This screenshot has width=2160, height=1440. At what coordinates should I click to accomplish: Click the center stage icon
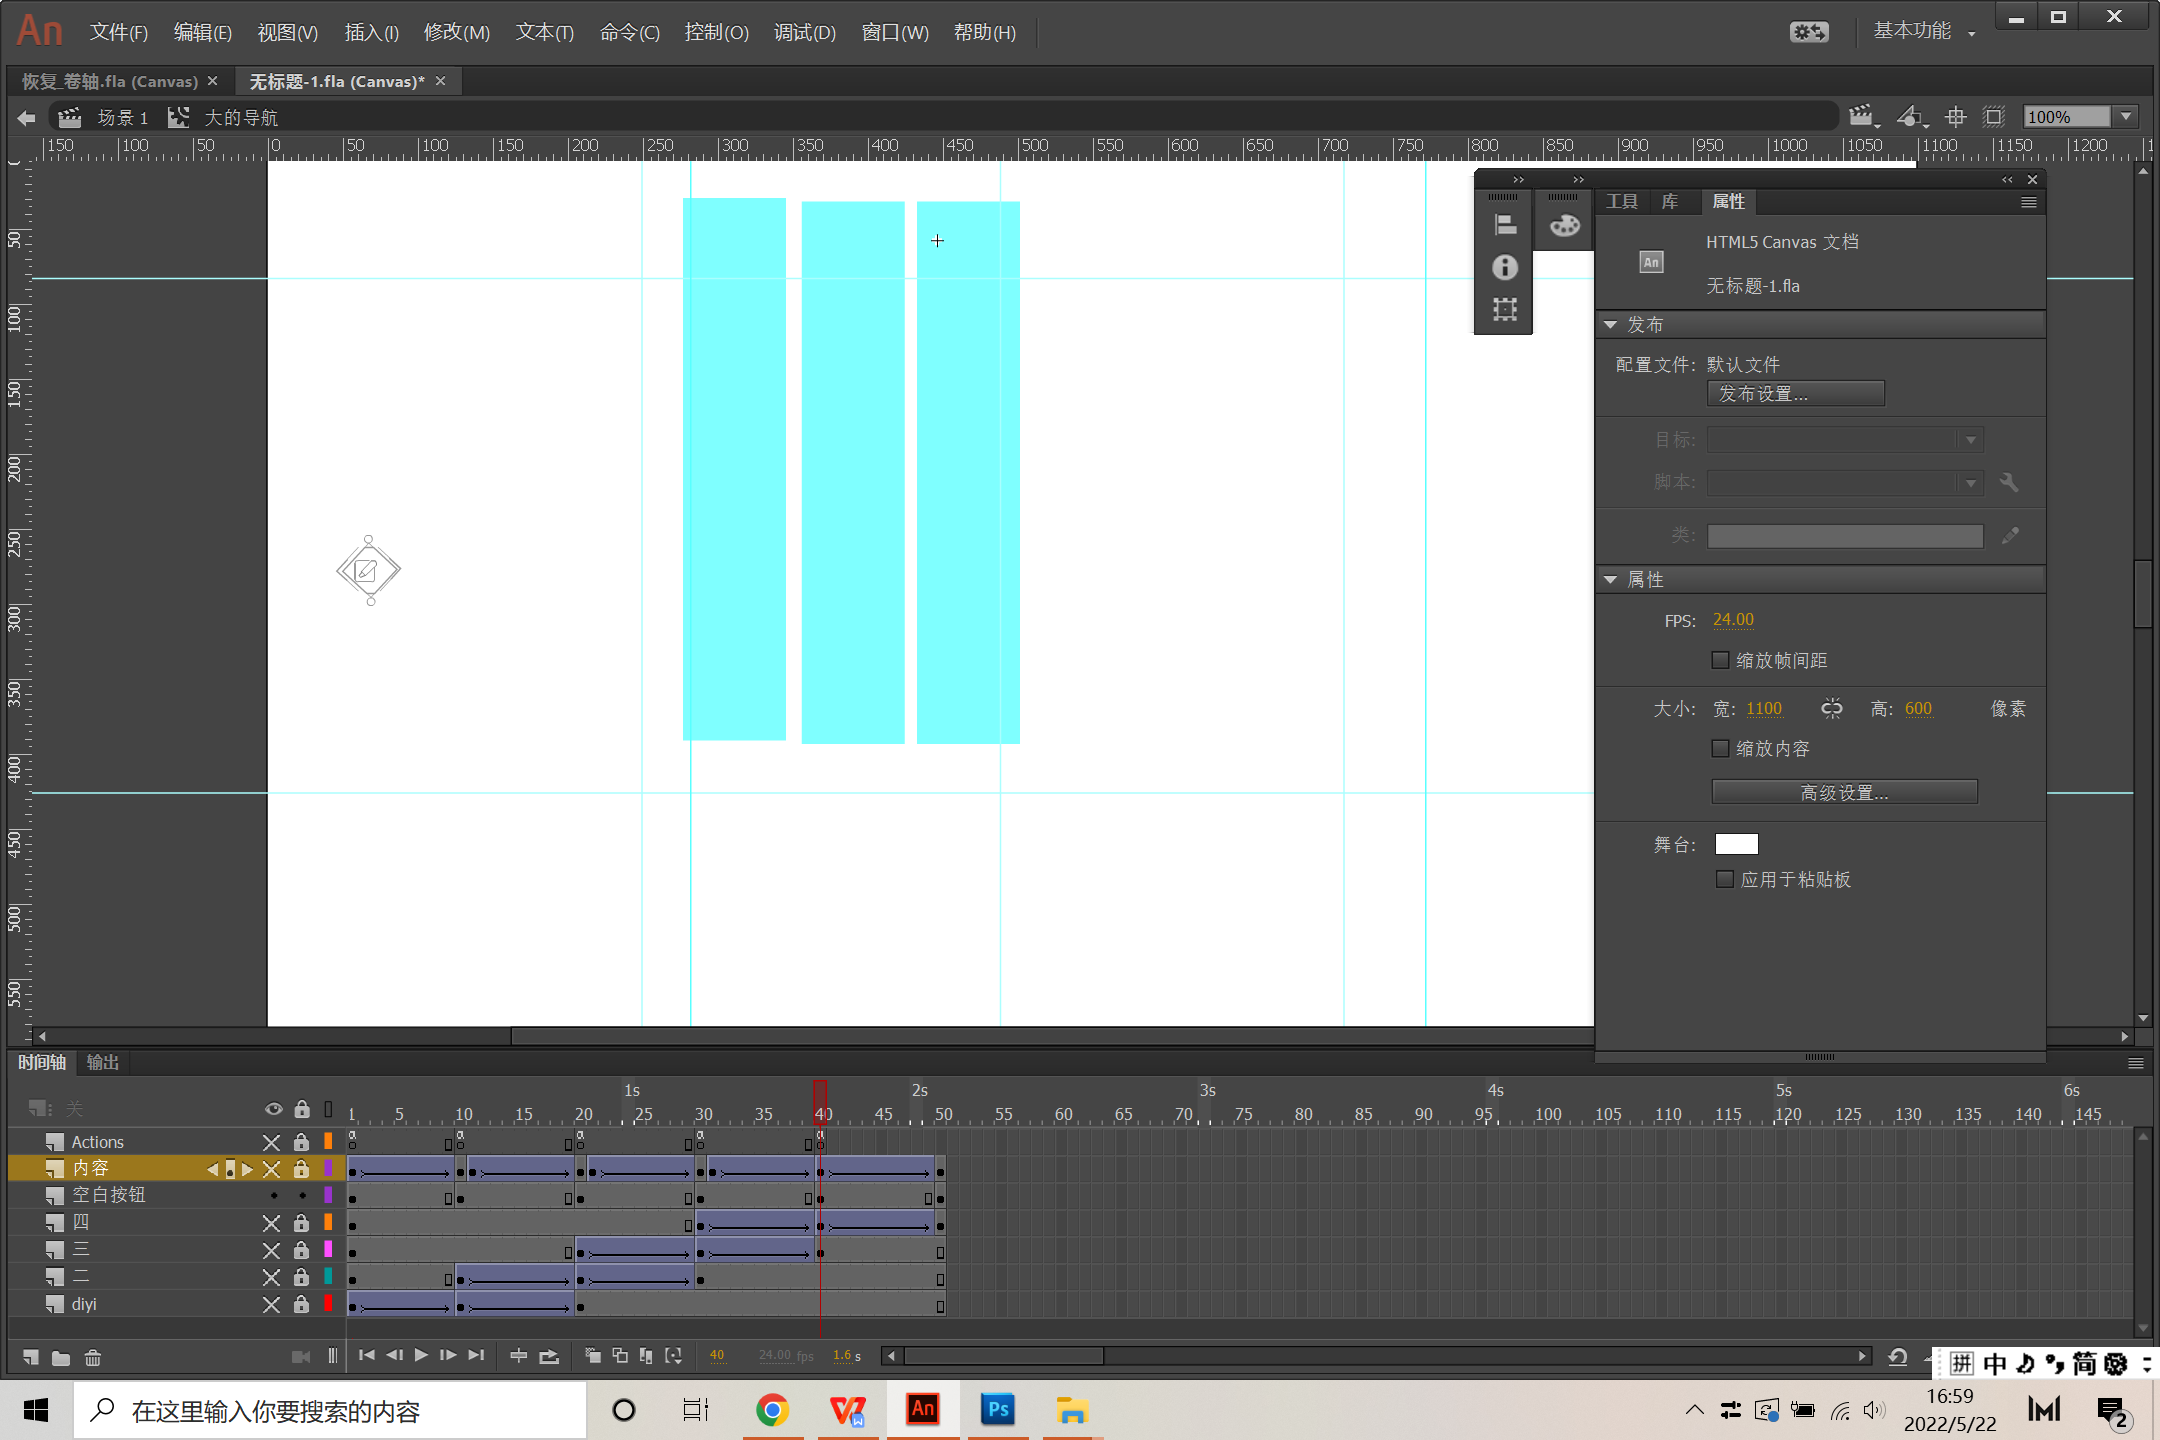(x=1955, y=117)
